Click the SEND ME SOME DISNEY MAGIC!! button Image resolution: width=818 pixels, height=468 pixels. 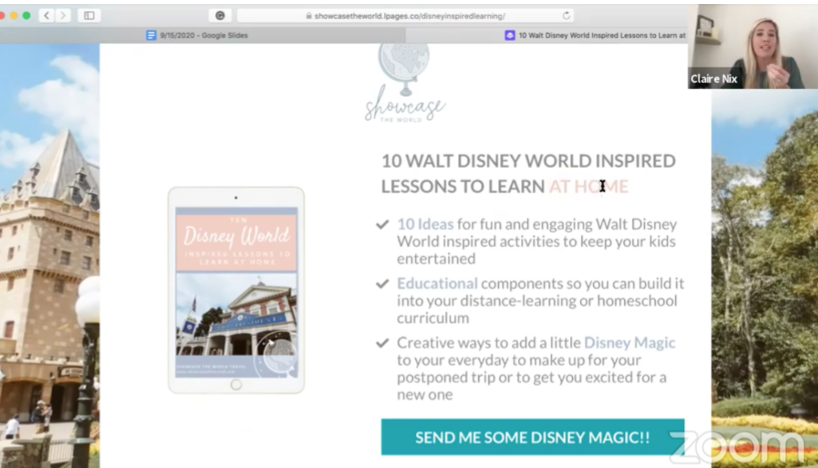coord(533,437)
